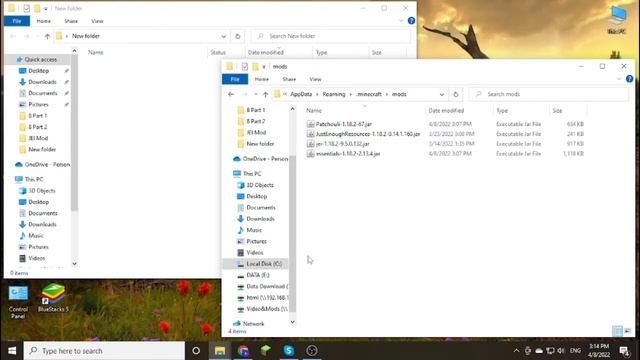Click .minecraft in the address breadcrumb
640x360 pixels.
coord(369,94)
